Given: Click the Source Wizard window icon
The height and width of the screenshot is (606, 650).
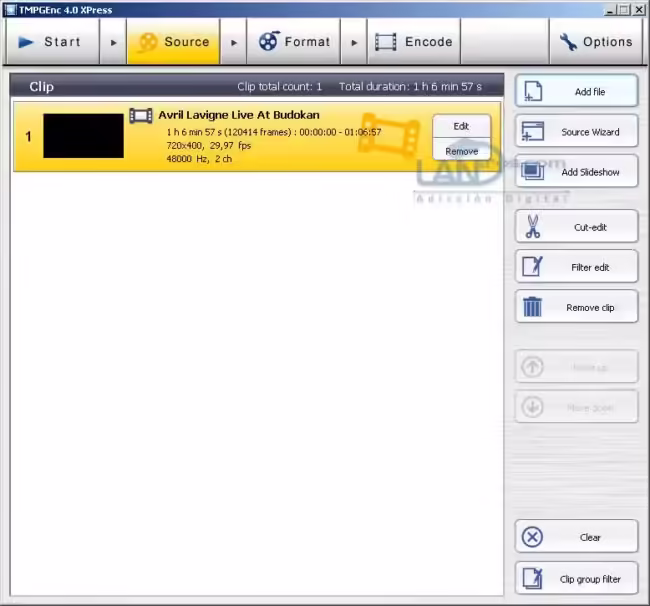Looking at the screenshot, I should [x=533, y=131].
